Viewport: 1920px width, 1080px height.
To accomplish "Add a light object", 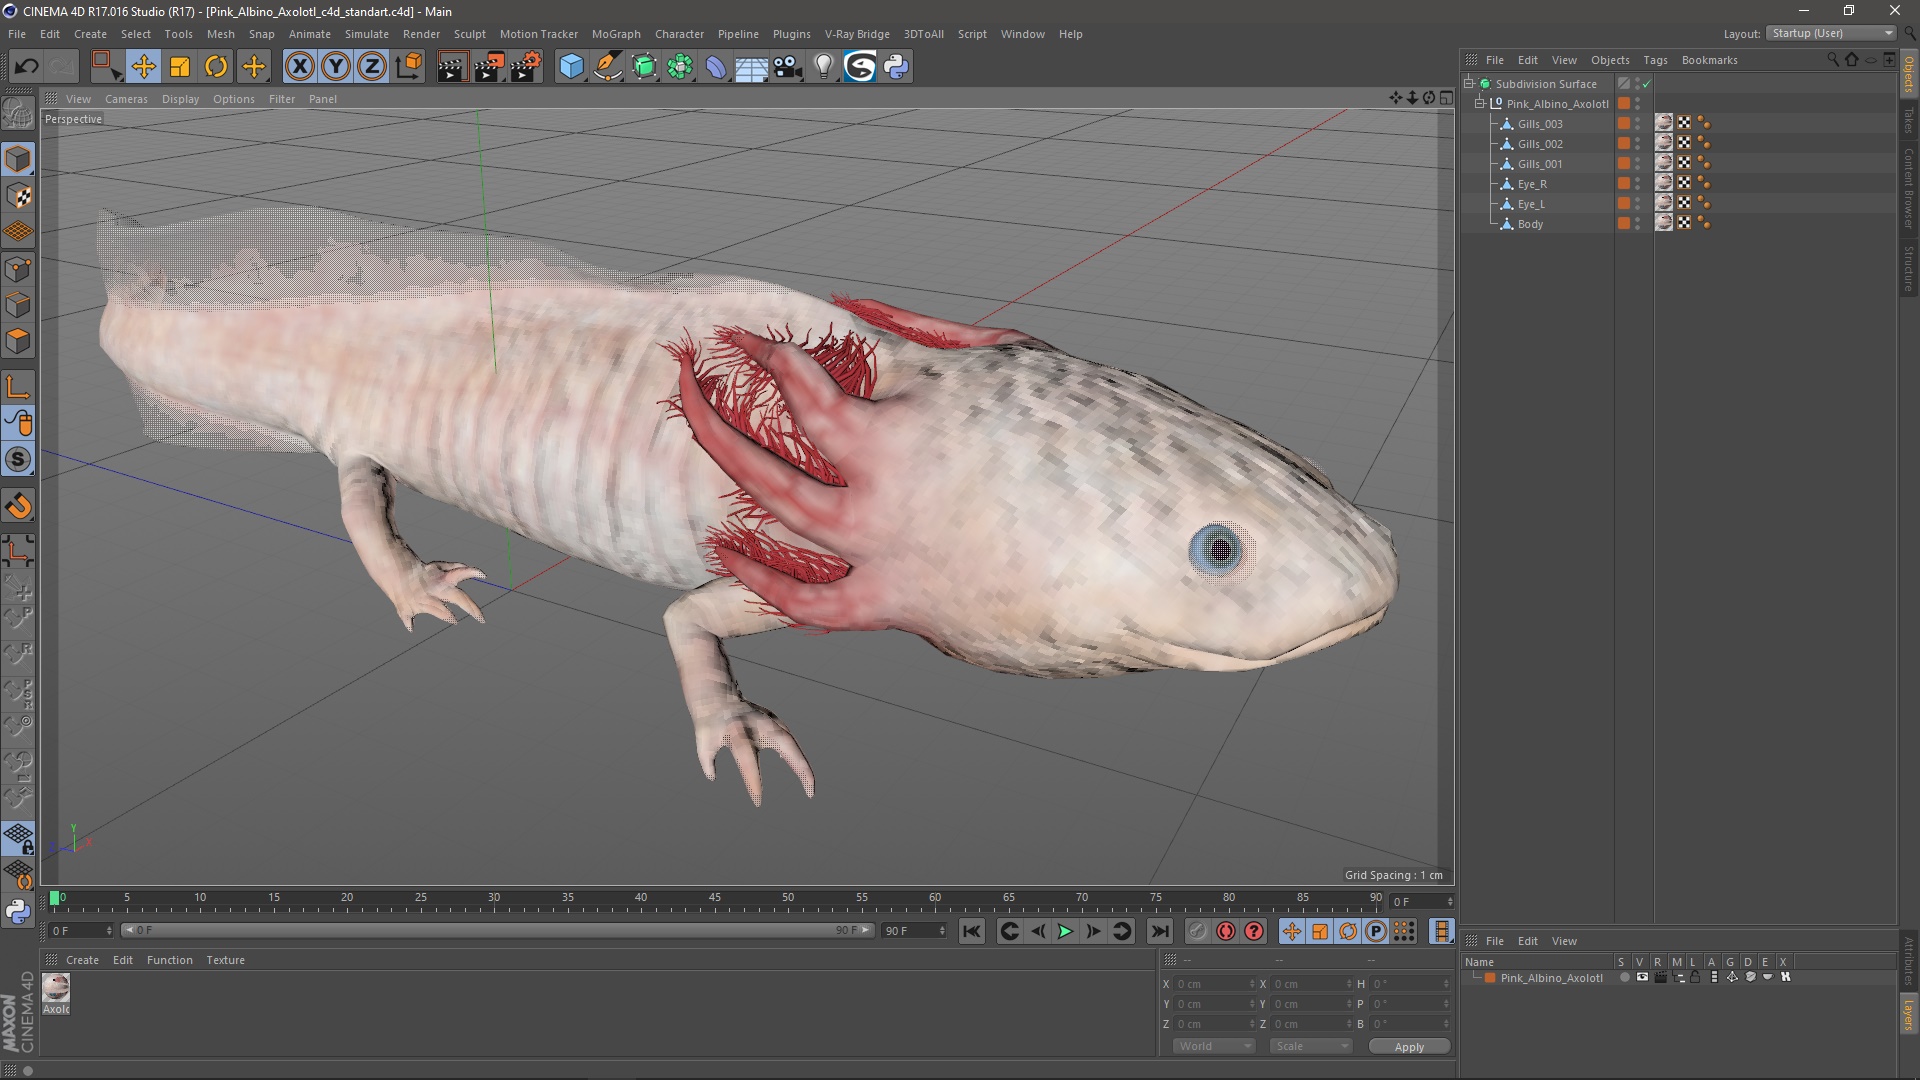I will point(824,66).
